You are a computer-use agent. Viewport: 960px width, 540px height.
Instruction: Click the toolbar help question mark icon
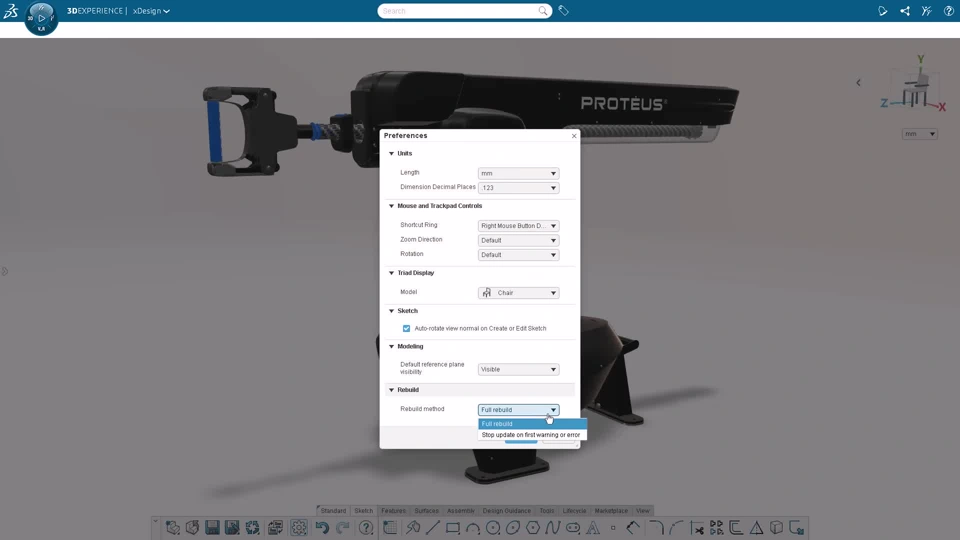click(x=366, y=527)
